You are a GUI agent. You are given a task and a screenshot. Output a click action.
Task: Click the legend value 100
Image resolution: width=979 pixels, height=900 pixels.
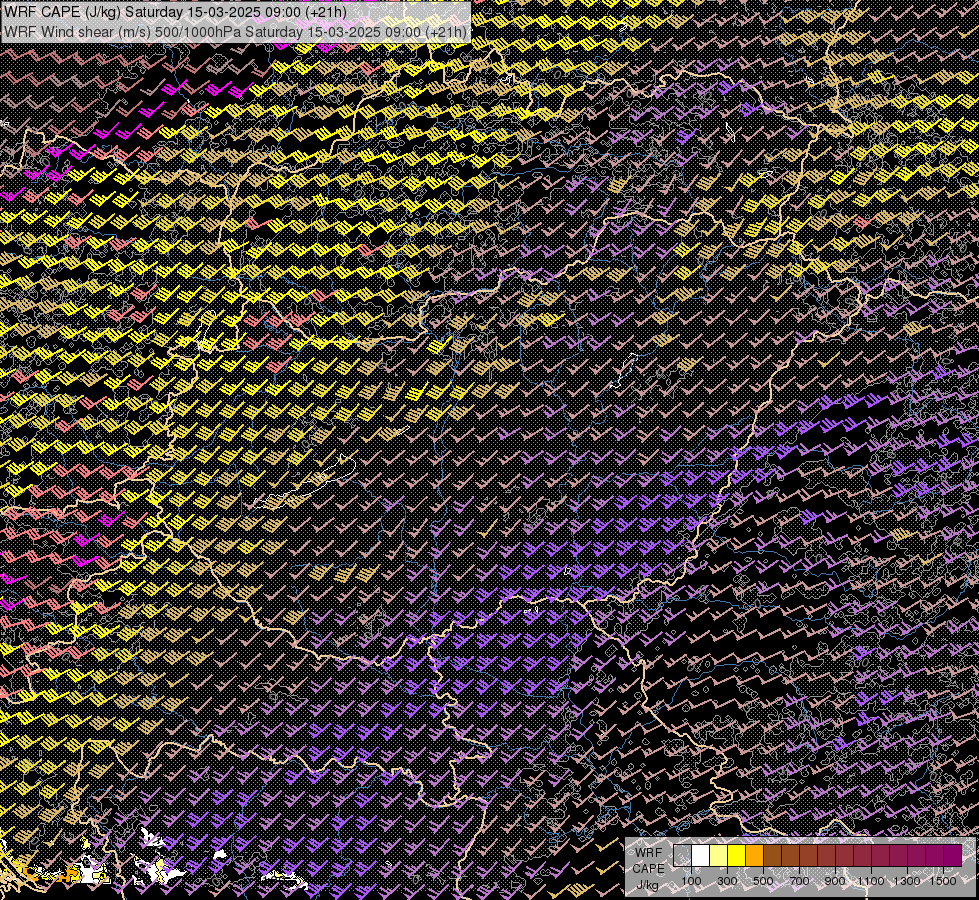tap(691, 881)
